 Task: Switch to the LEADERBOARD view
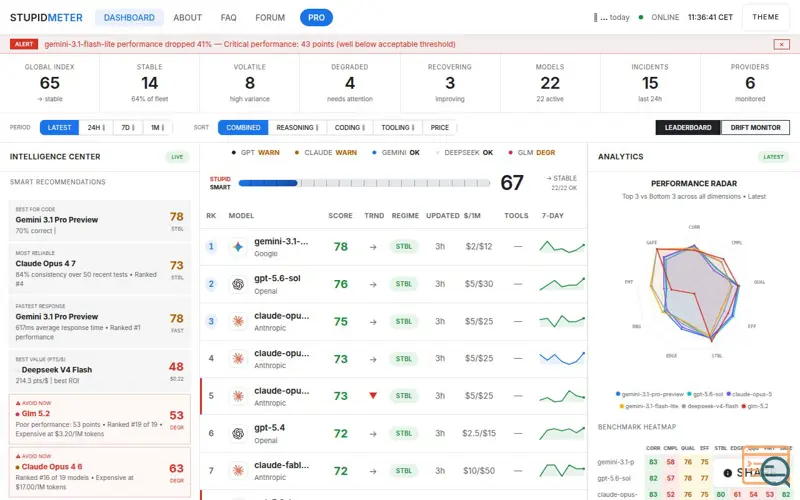pyautogui.click(x=688, y=128)
